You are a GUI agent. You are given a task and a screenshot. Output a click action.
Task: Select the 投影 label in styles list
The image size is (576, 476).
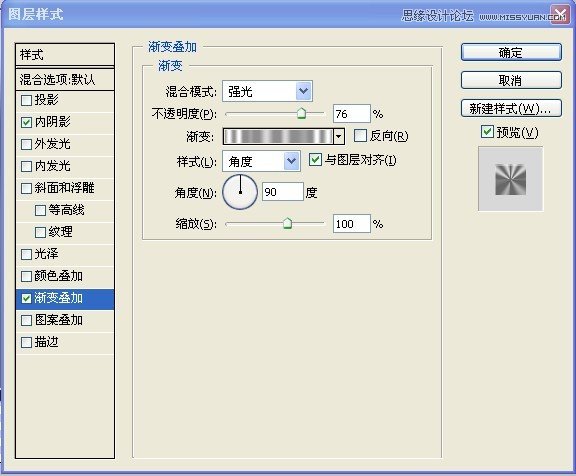click(47, 100)
